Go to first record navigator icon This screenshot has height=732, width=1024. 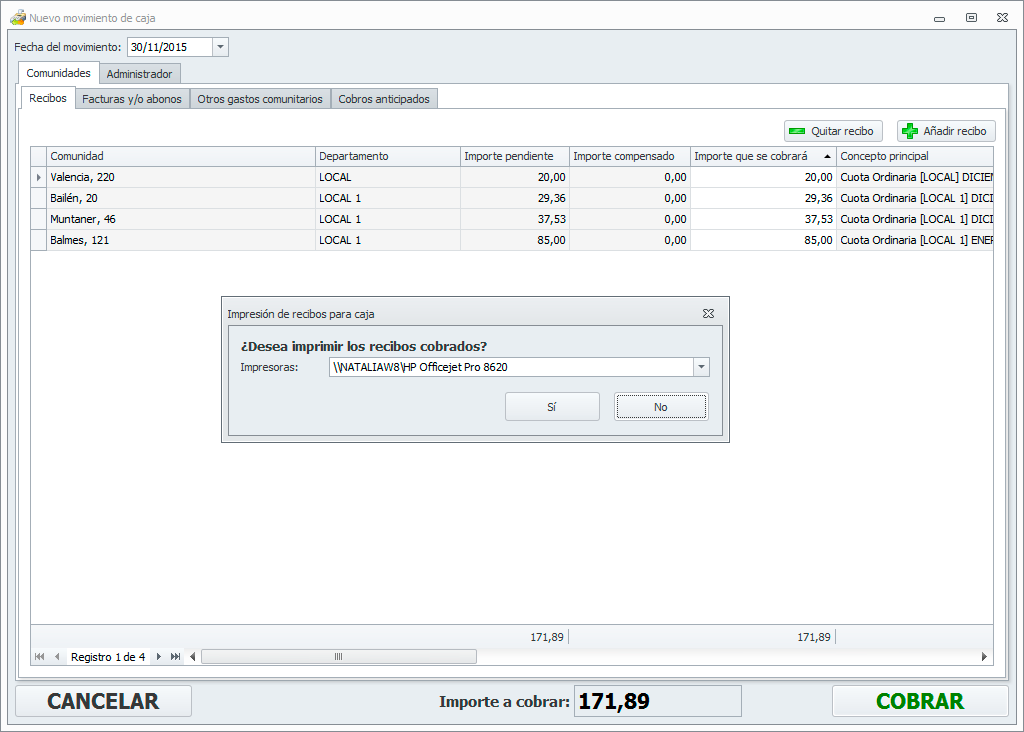(40, 657)
